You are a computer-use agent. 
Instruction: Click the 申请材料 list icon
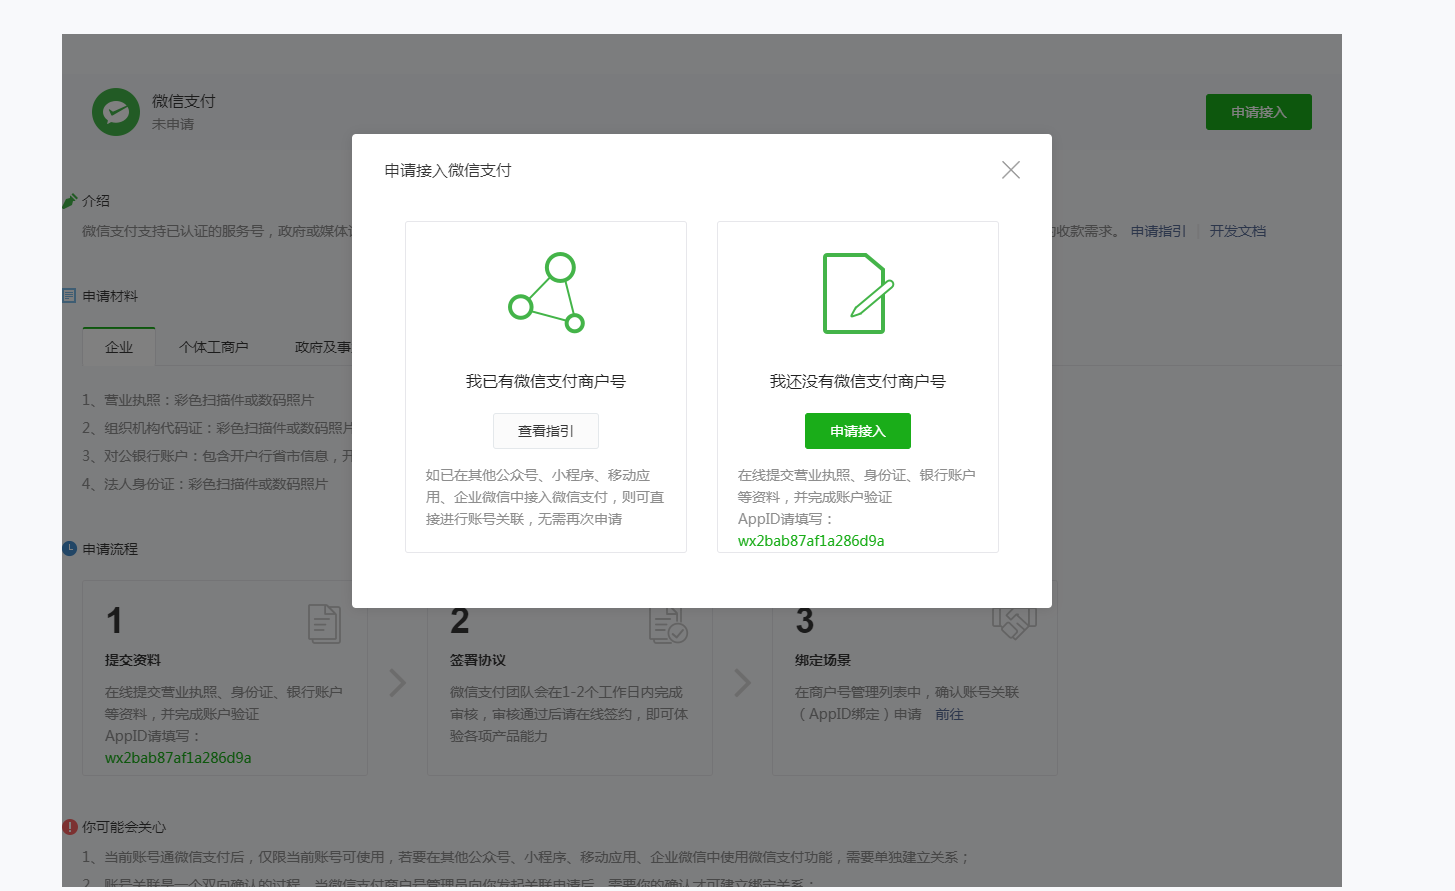(x=69, y=296)
